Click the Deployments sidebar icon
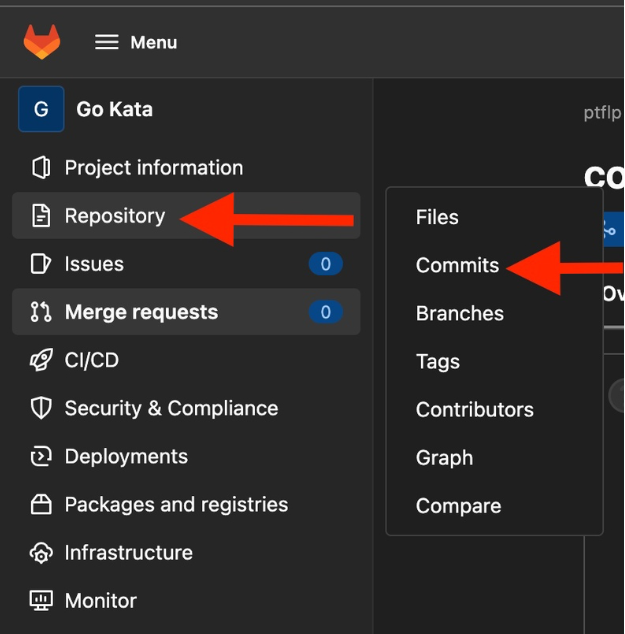 pos(41,456)
